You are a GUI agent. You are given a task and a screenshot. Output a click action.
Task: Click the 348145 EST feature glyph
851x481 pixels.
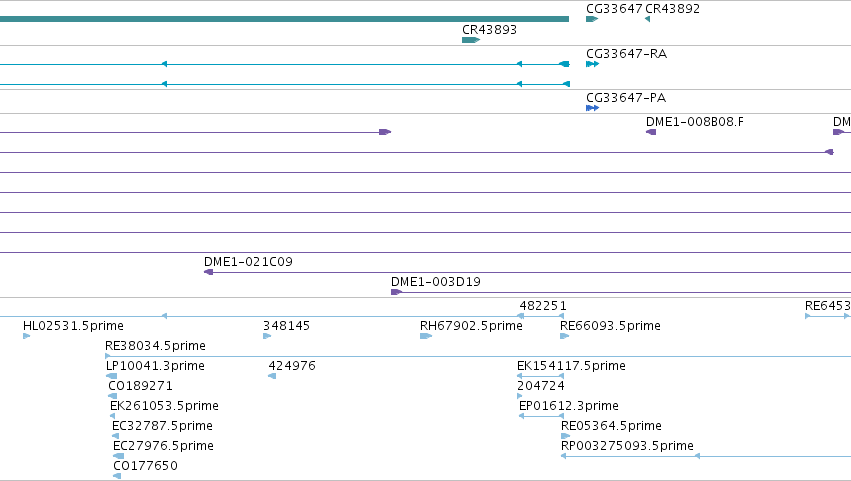coord(267,336)
